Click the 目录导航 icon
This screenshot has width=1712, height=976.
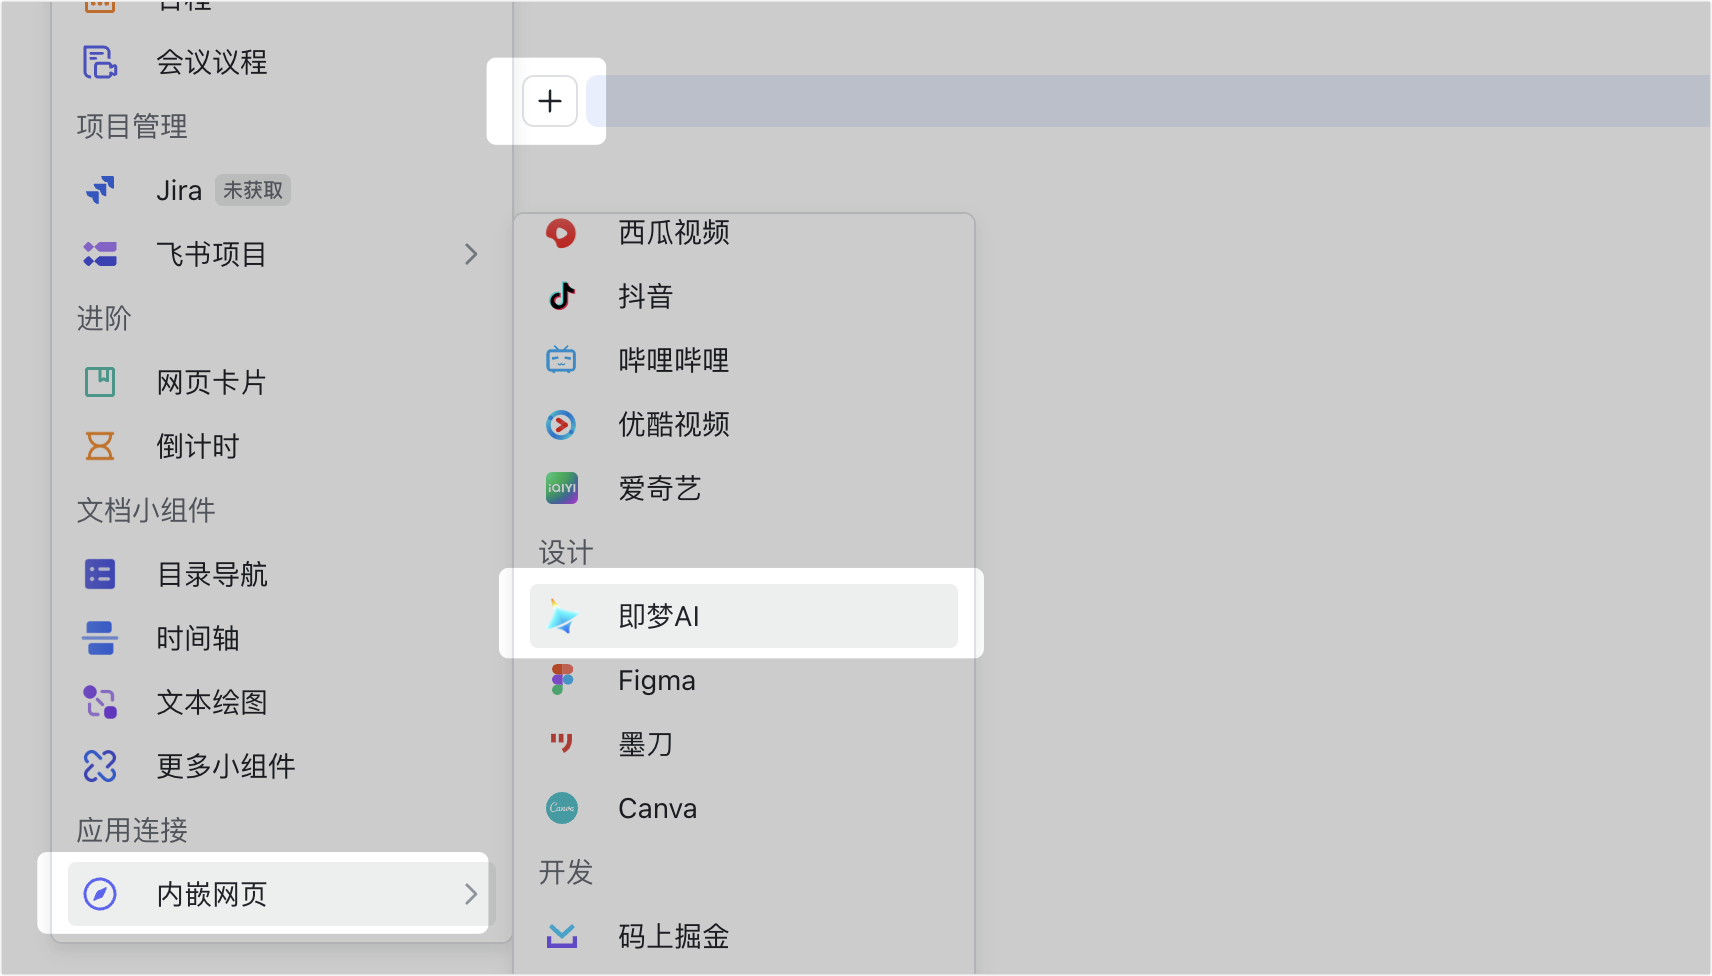click(100, 574)
